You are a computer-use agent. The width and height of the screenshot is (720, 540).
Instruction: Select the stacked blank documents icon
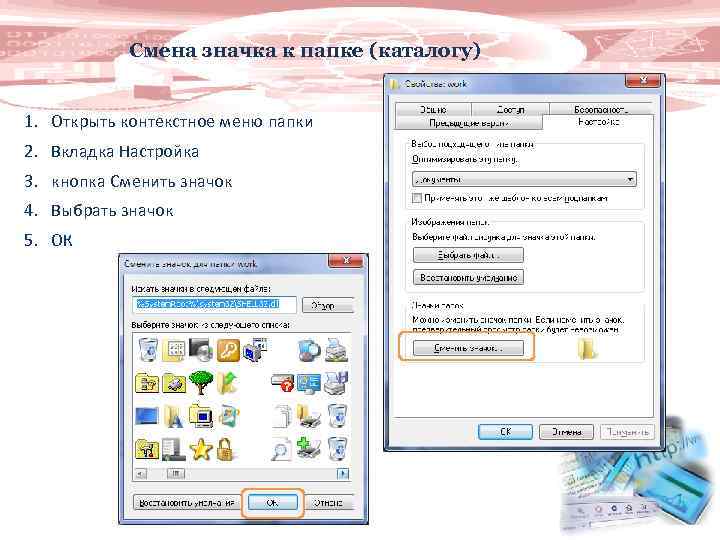(x=282, y=416)
